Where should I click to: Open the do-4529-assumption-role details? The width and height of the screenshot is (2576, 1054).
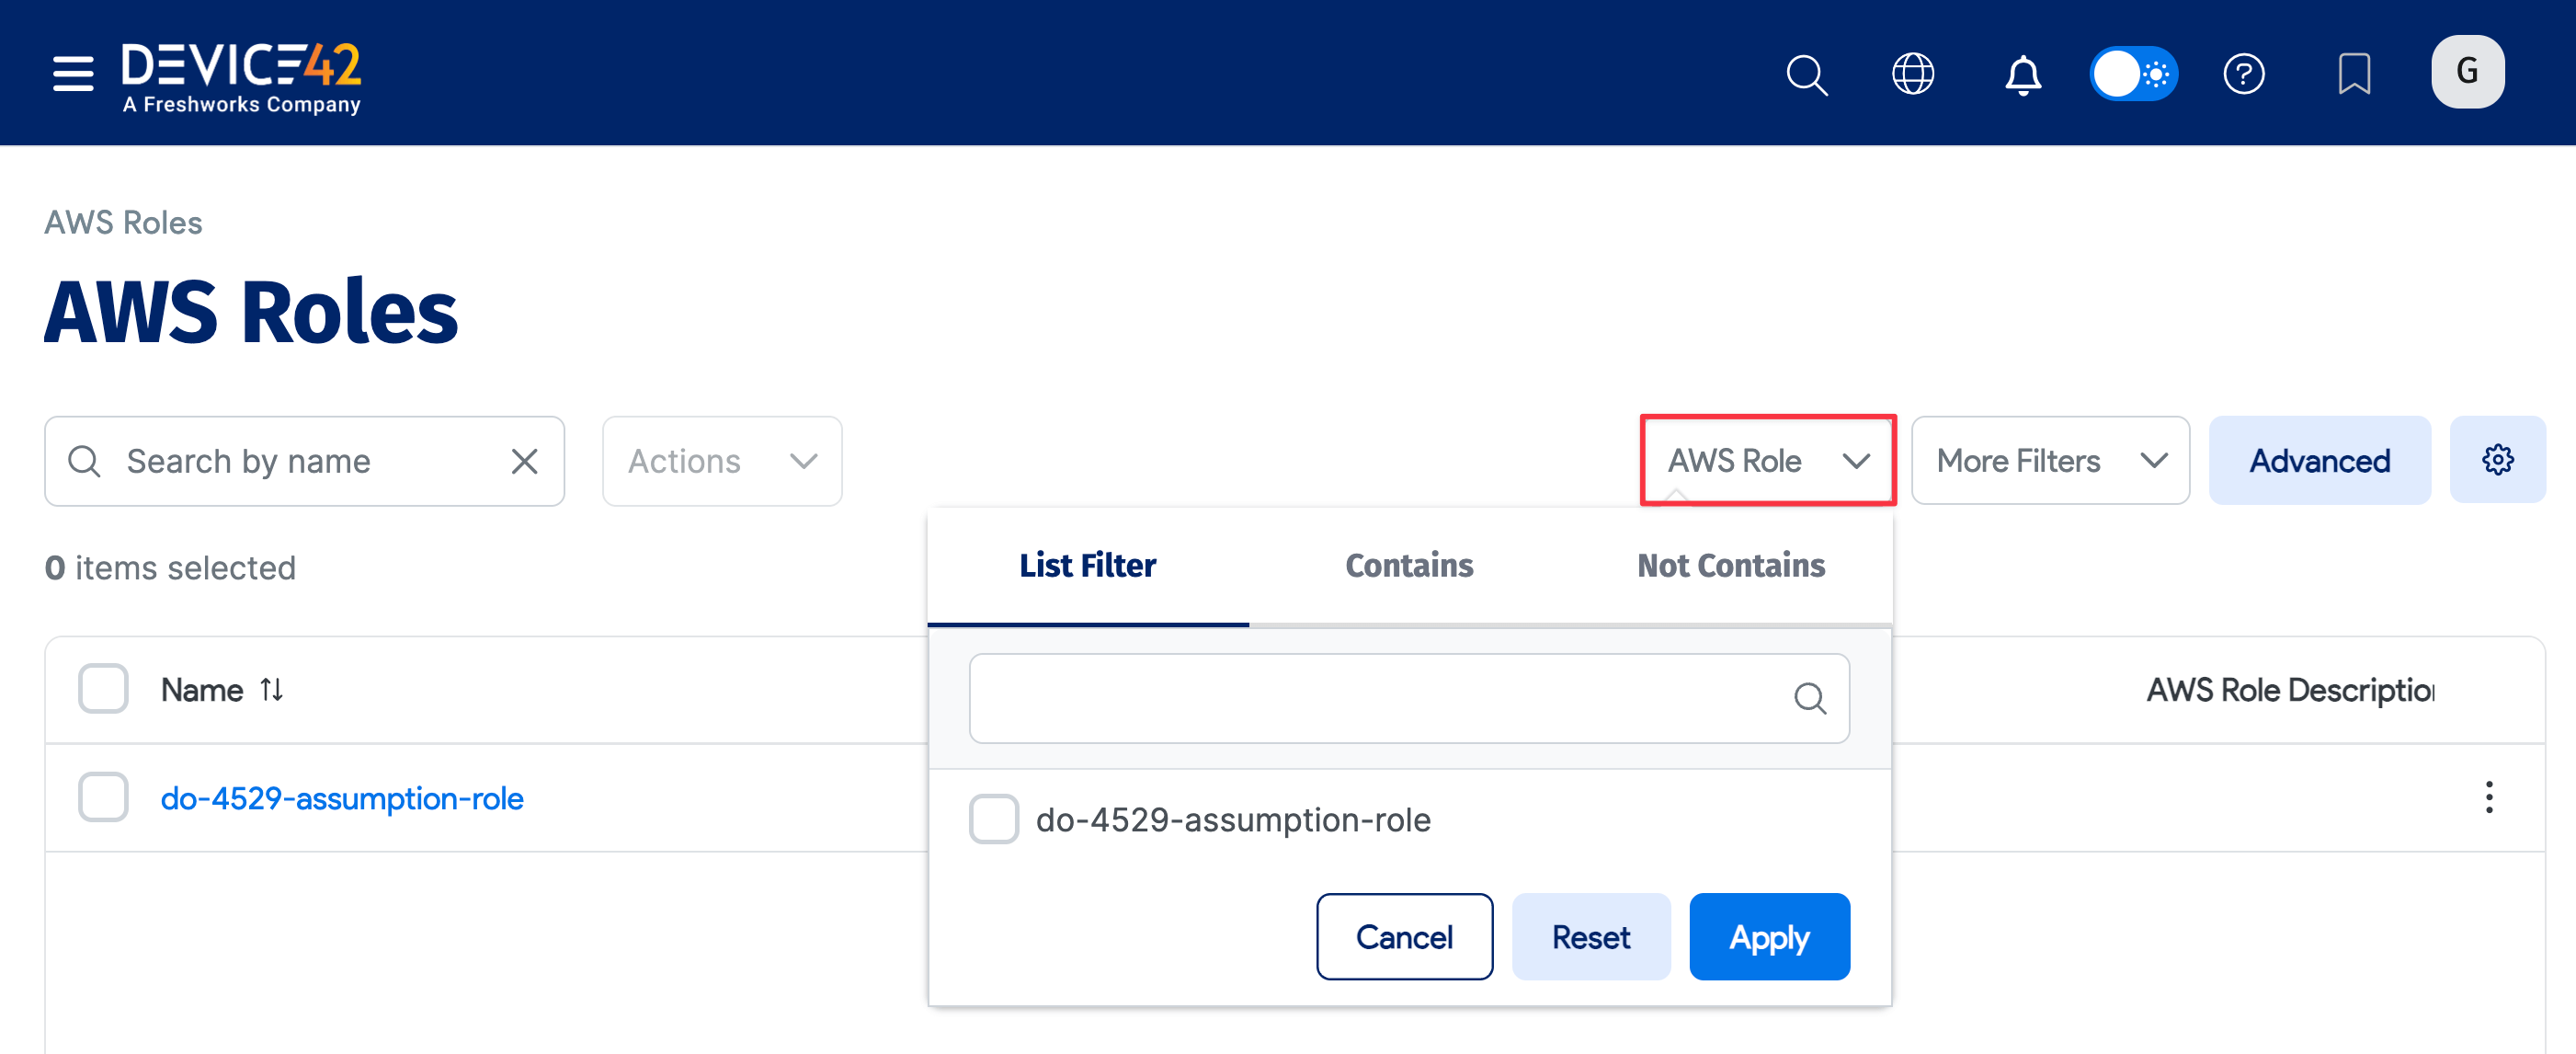tap(341, 798)
